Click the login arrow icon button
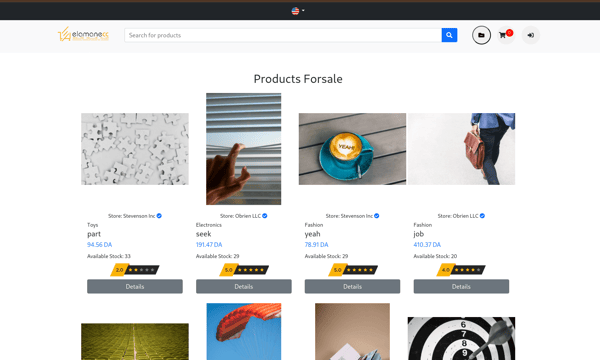The width and height of the screenshot is (600, 360). [x=530, y=35]
